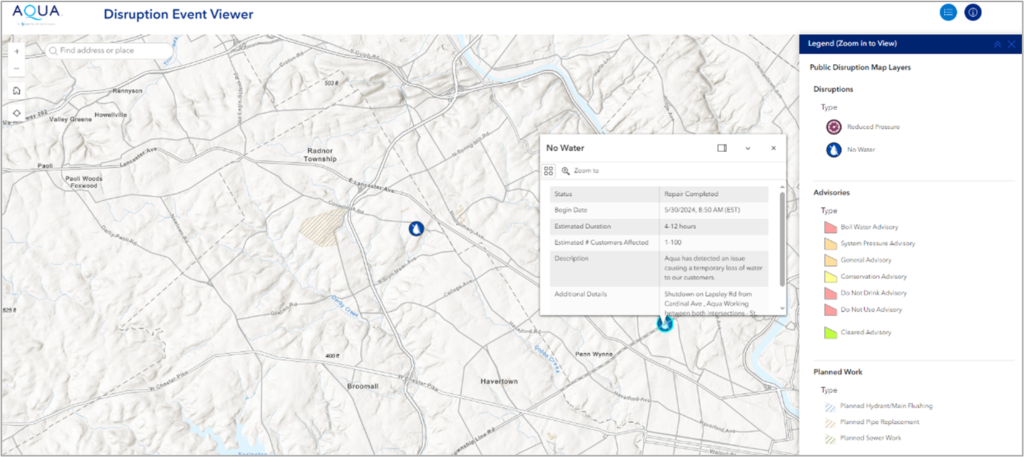Screen dimensions: 1024x457
Task: Click the Begin Date value 5/30/2024
Action: [703, 210]
